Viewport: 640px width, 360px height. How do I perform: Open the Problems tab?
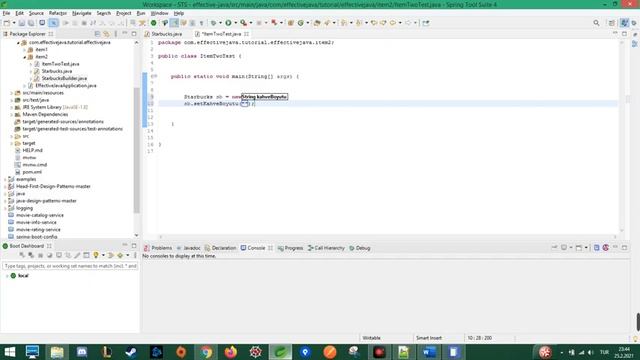pyautogui.click(x=158, y=248)
